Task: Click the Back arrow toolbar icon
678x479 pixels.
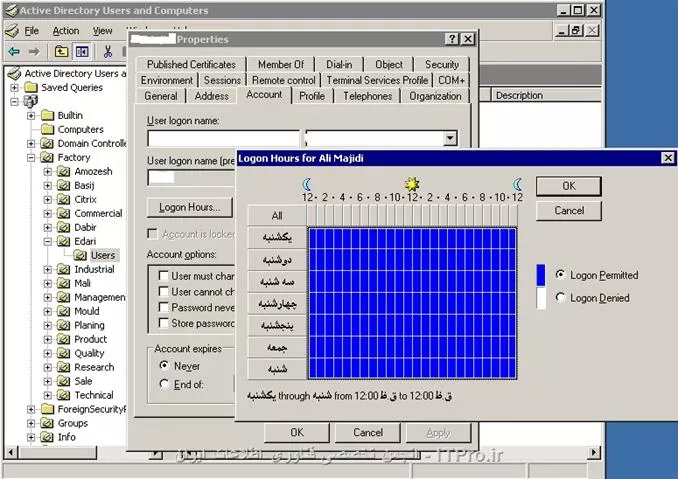Action: tap(14, 52)
